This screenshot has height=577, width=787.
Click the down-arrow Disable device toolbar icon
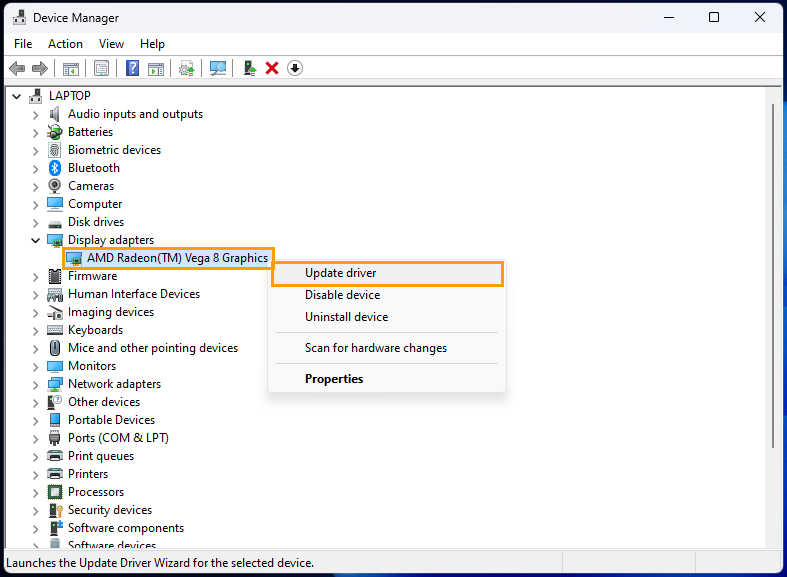(x=295, y=68)
